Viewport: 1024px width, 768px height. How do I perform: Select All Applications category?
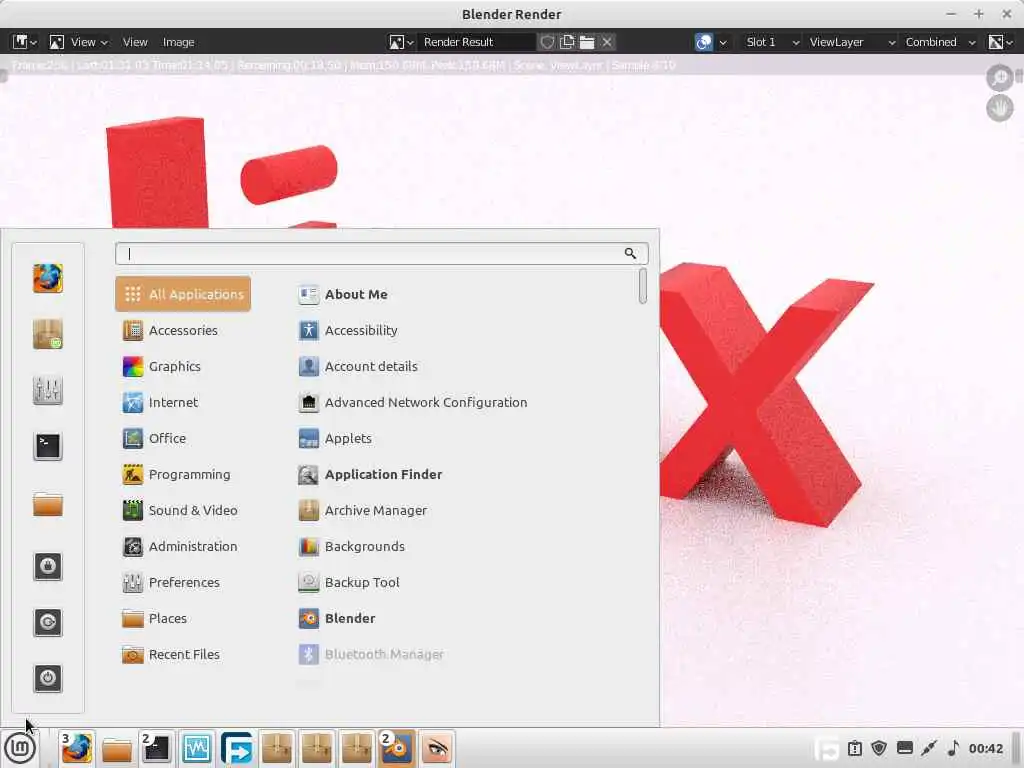(x=183, y=294)
